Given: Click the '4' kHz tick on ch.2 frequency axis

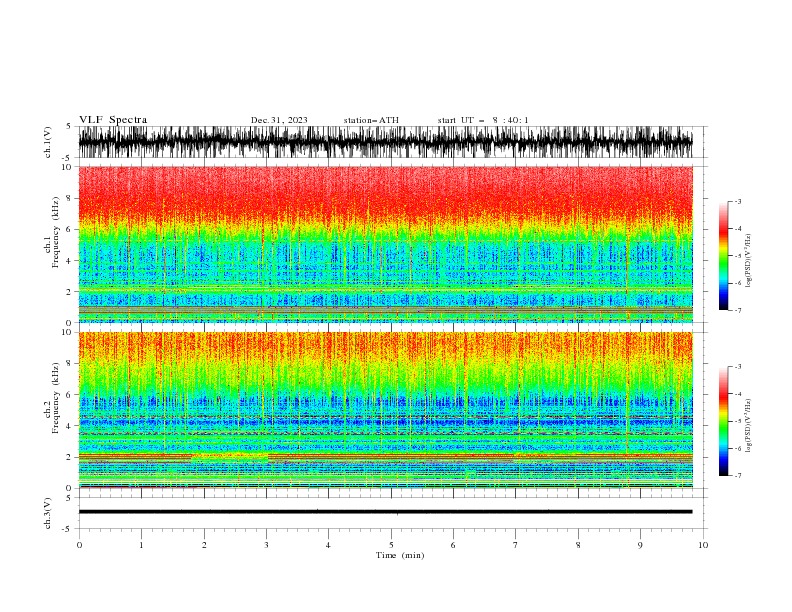Looking at the screenshot, I should click(x=69, y=426).
